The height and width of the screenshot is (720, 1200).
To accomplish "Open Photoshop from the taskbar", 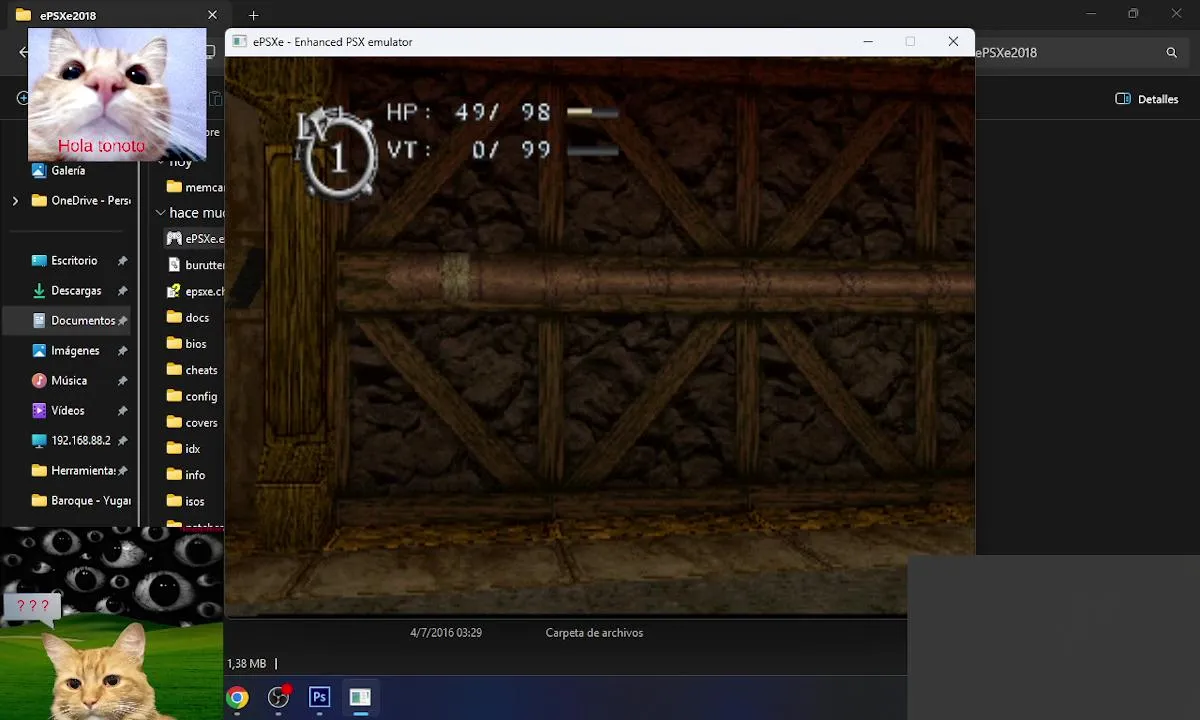I will (x=320, y=697).
